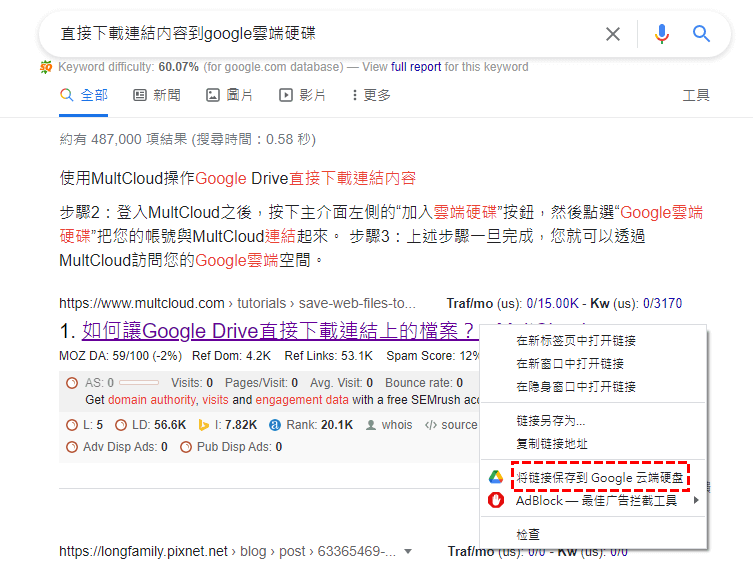753x564 pixels.
Task: Click the Google Drive triangle icon in menu
Action: pyautogui.click(x=496, y=477)
